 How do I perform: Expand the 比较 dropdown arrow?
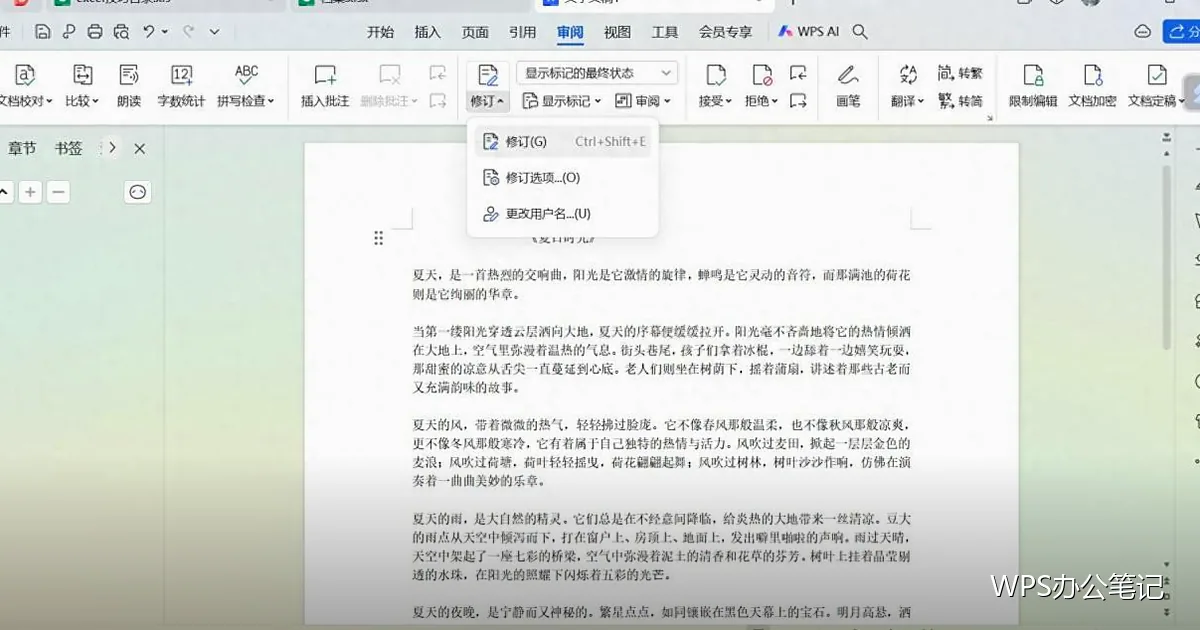pyautogui.click(x=96, y=102)
